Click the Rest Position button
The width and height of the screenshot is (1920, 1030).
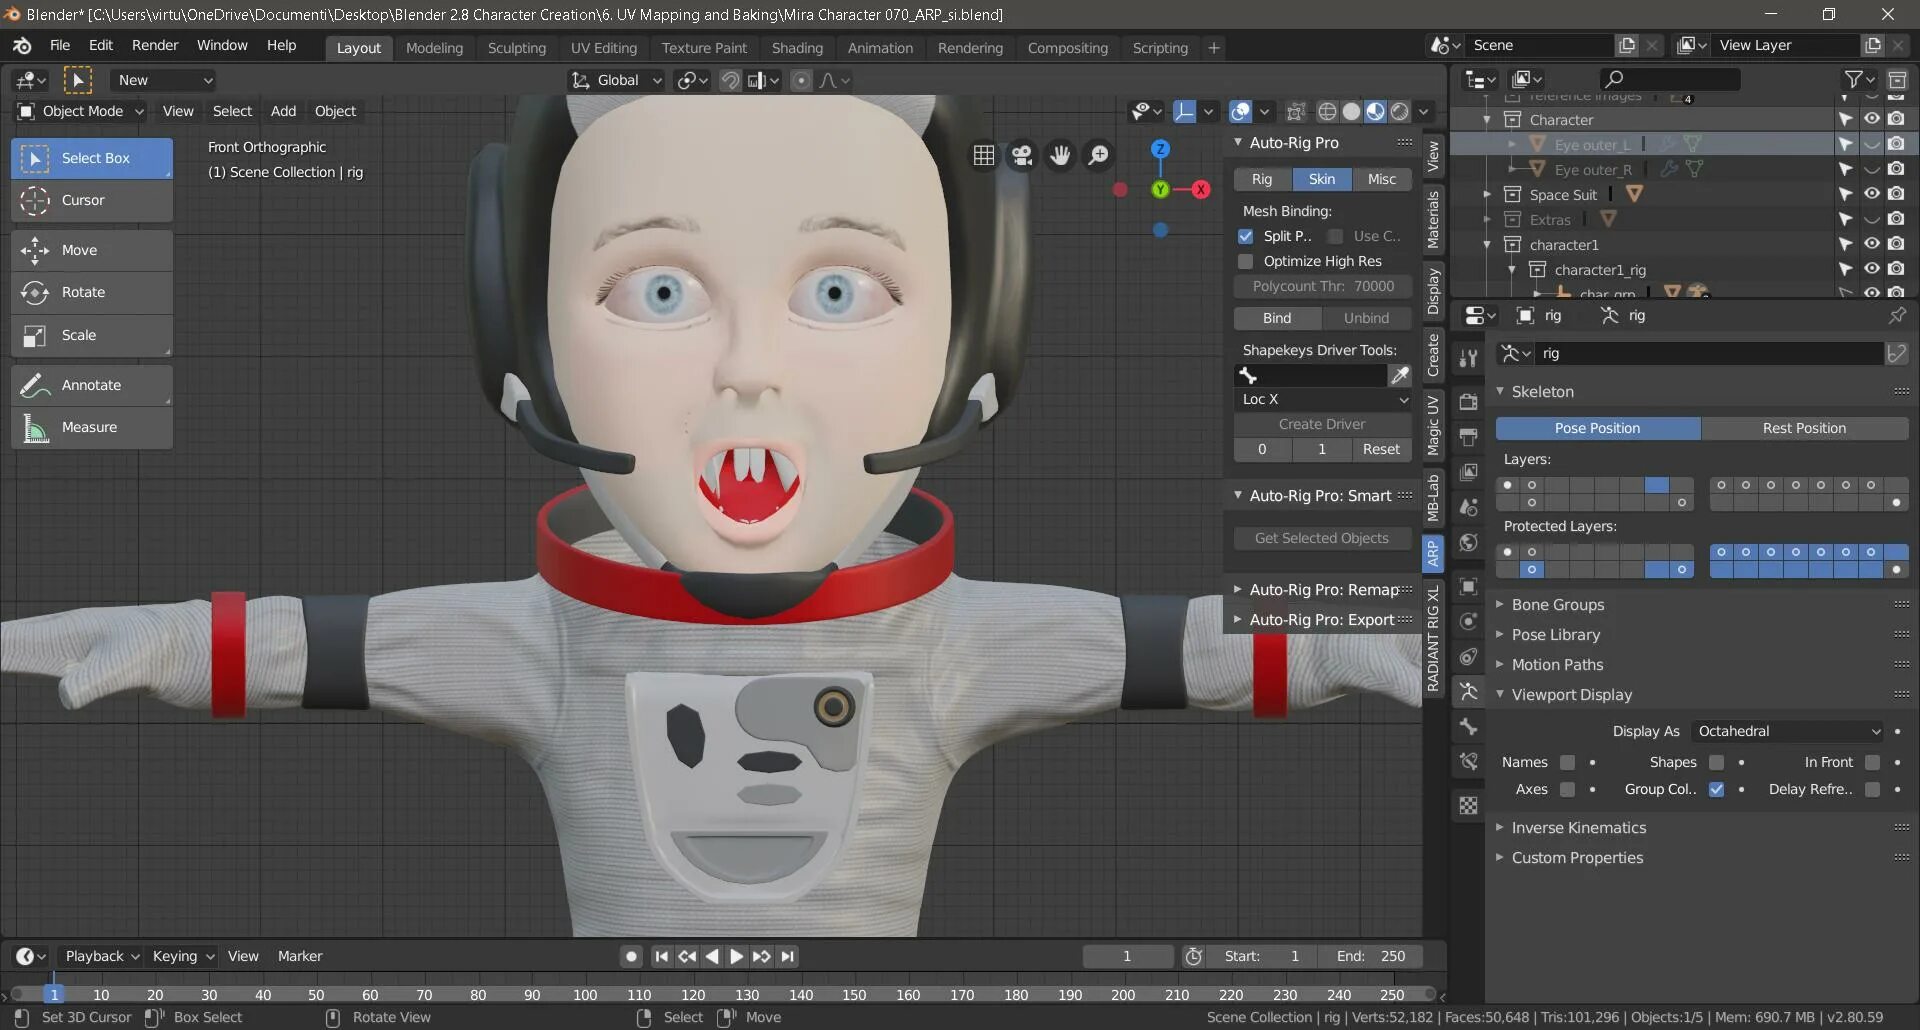click(1804, 428)
